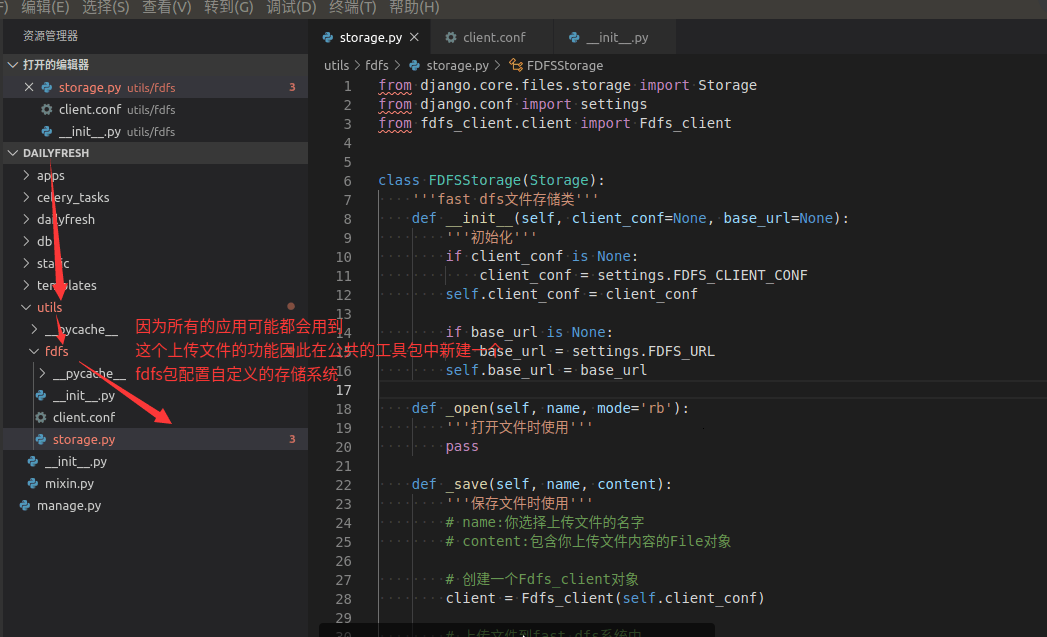Open mixin.py in the explorer
Viewport: 1047px width, 637px height.
tap(69, 483)
